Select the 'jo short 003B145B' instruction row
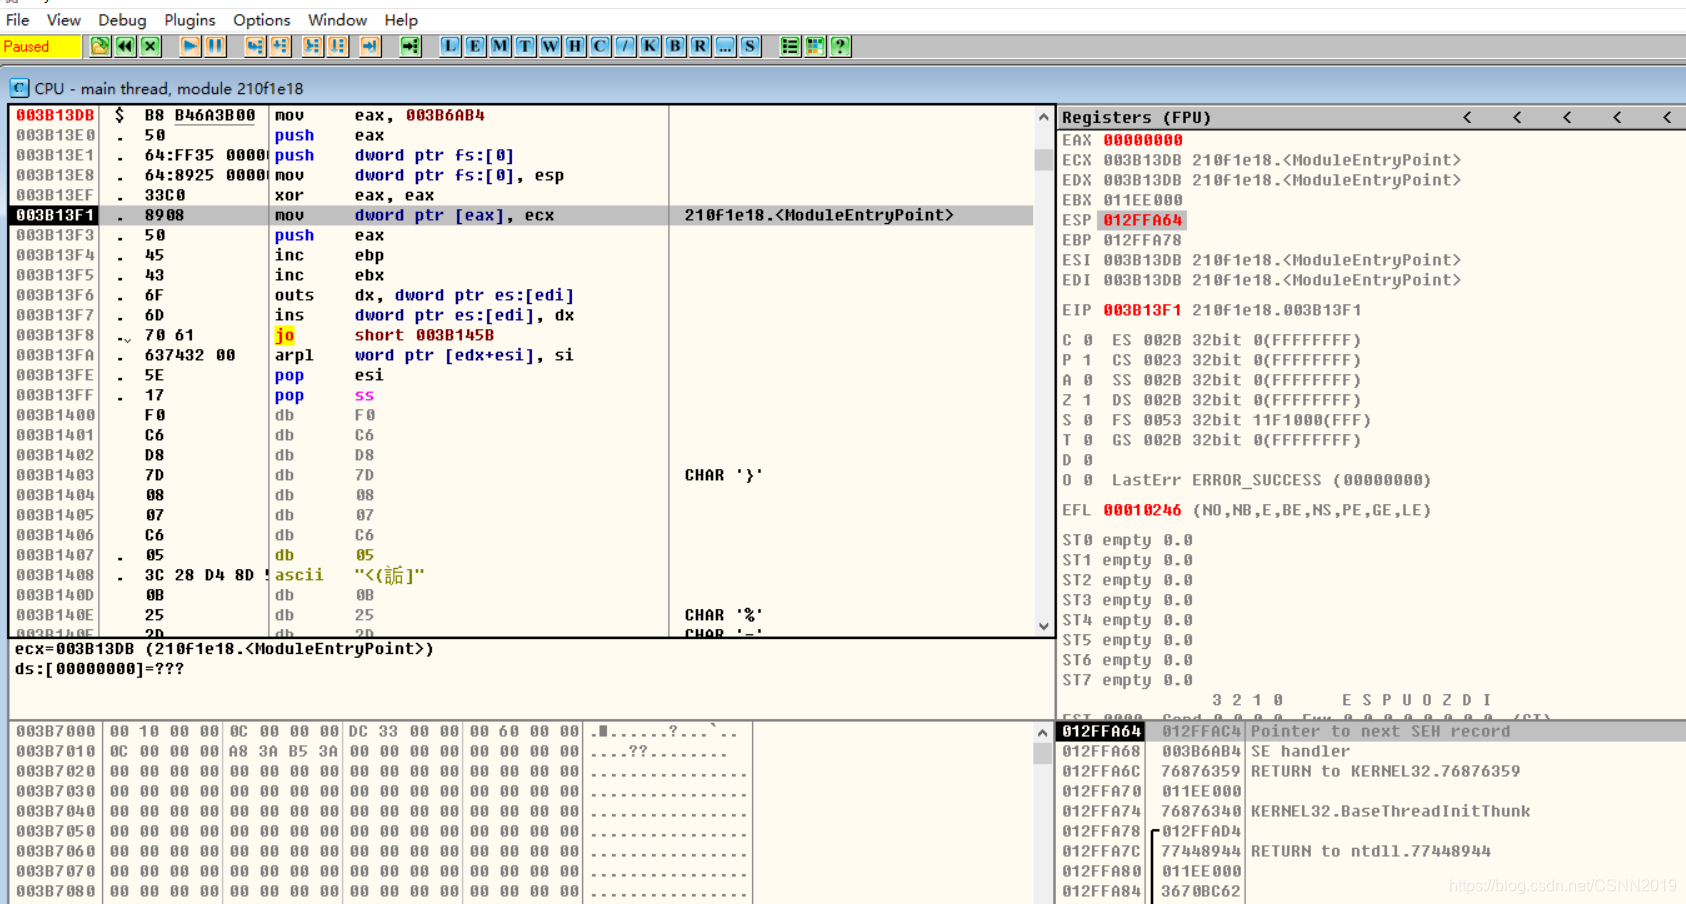 [521, 335]
